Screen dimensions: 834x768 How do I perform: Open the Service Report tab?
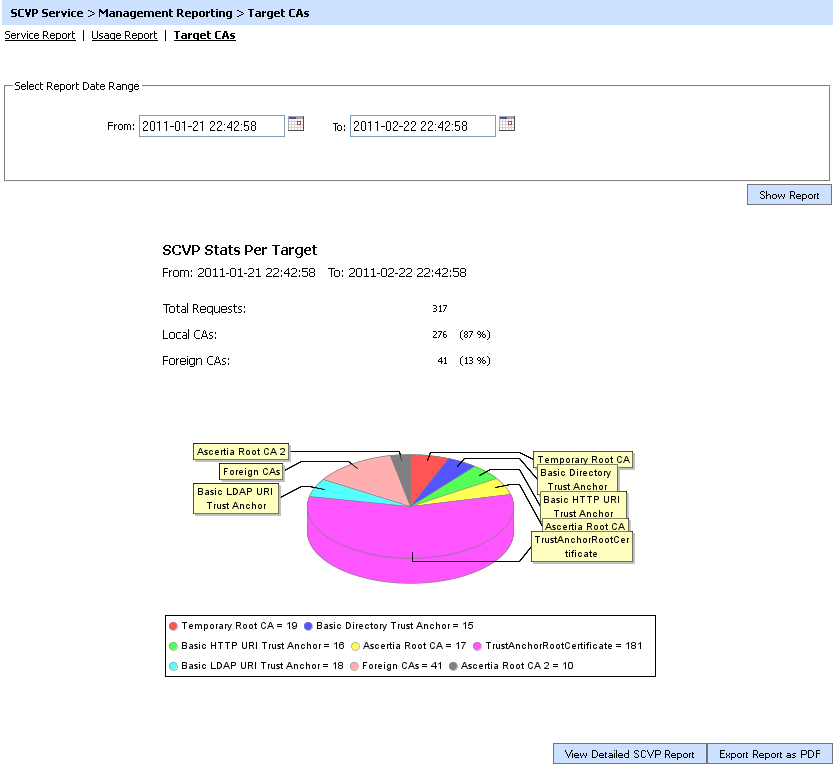40,35
